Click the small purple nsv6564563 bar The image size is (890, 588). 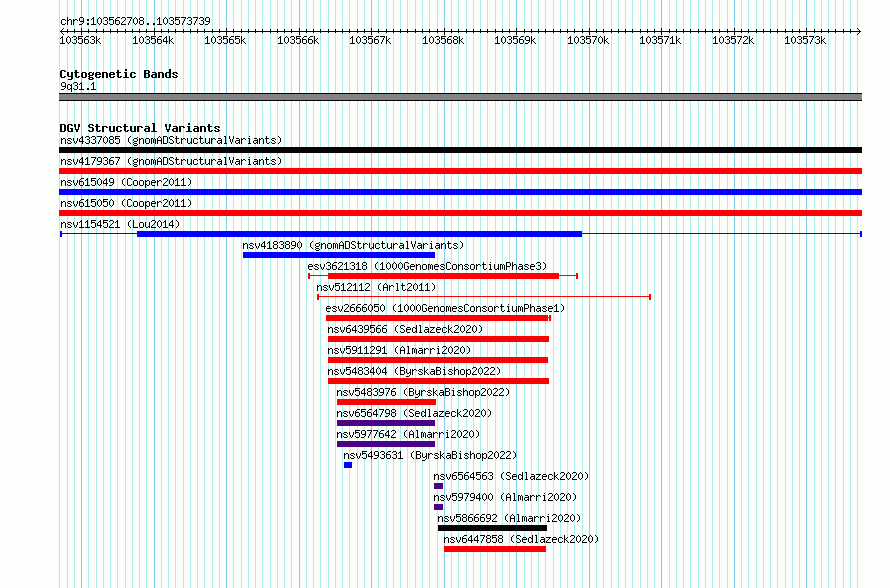click(x=438, y=486)
